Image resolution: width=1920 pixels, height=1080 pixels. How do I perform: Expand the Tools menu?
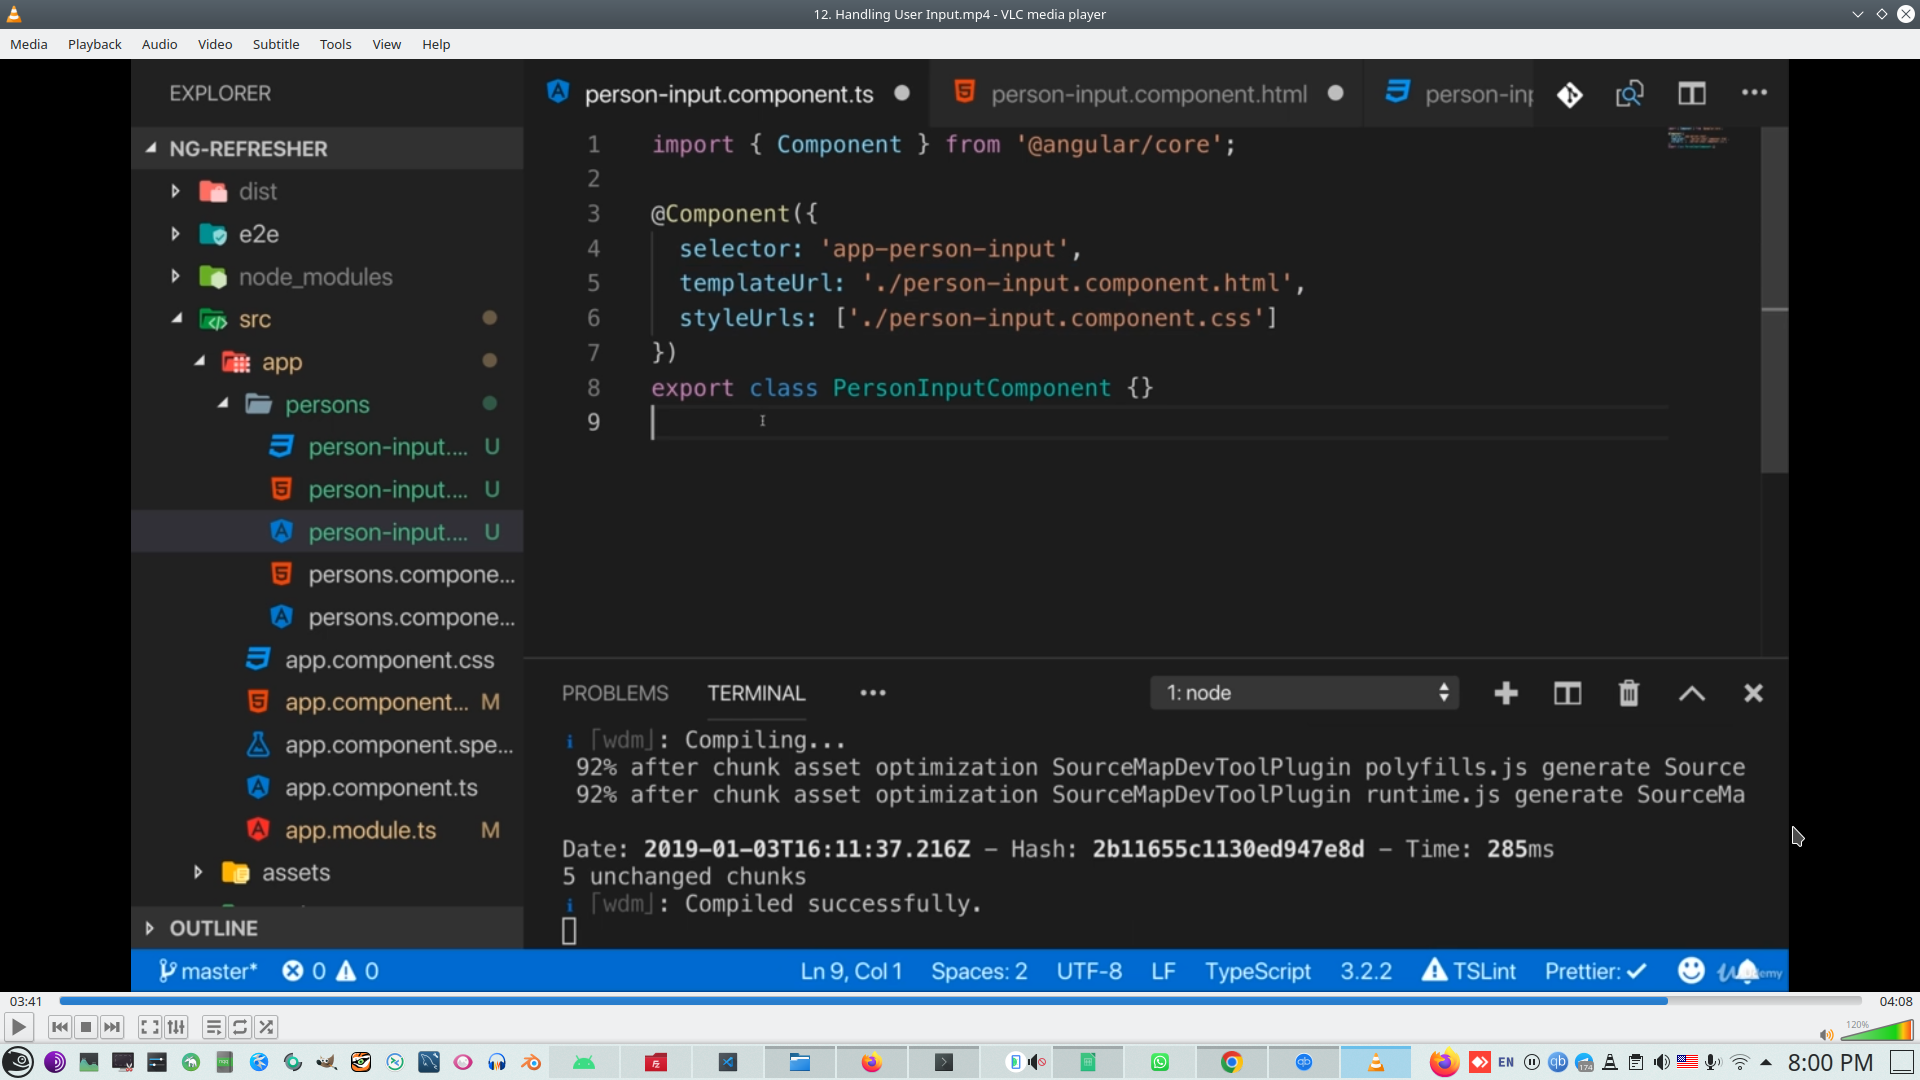click(x=335, y=44)
